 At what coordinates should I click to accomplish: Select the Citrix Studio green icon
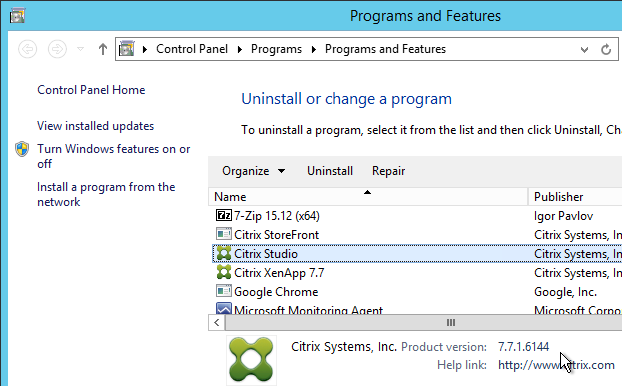[x=224, y=253]
